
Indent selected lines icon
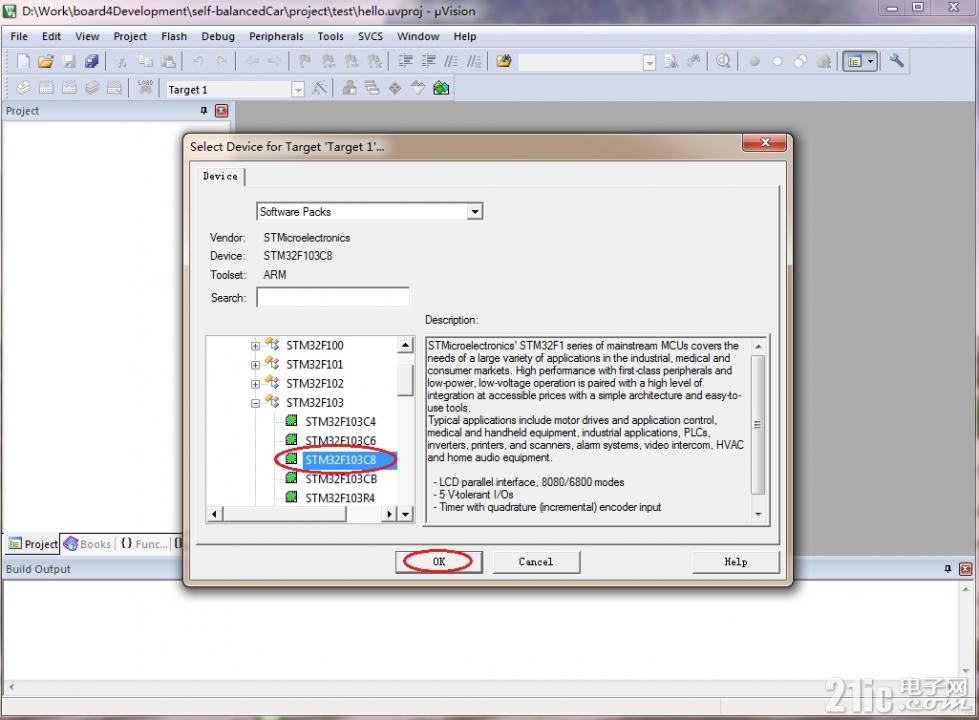tap(406, 61)
